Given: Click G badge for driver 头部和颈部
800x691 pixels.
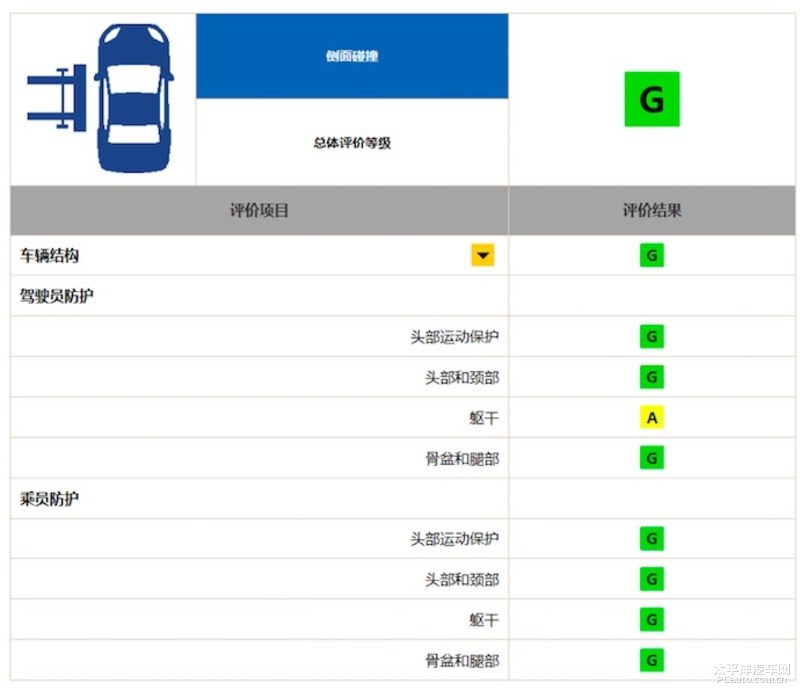Looking at the screenshot, I should 652,377.
